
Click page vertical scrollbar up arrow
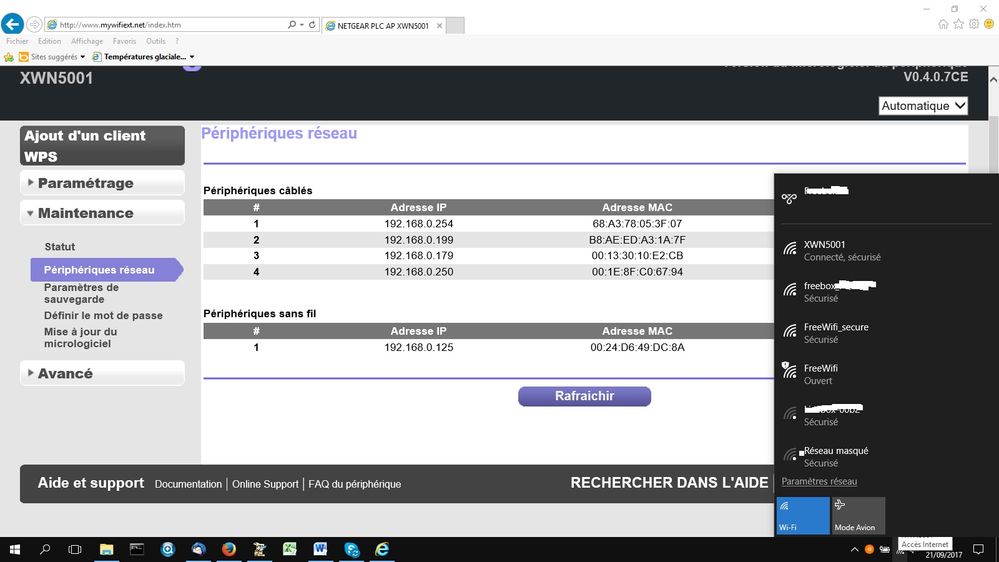click(x=993, y=80)
